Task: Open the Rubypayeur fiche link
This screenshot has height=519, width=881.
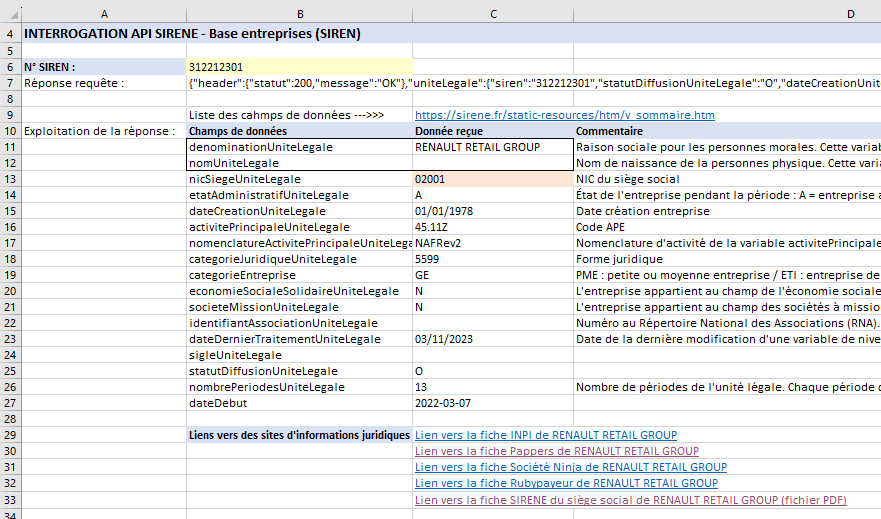Action: click(x=566, y=483)
